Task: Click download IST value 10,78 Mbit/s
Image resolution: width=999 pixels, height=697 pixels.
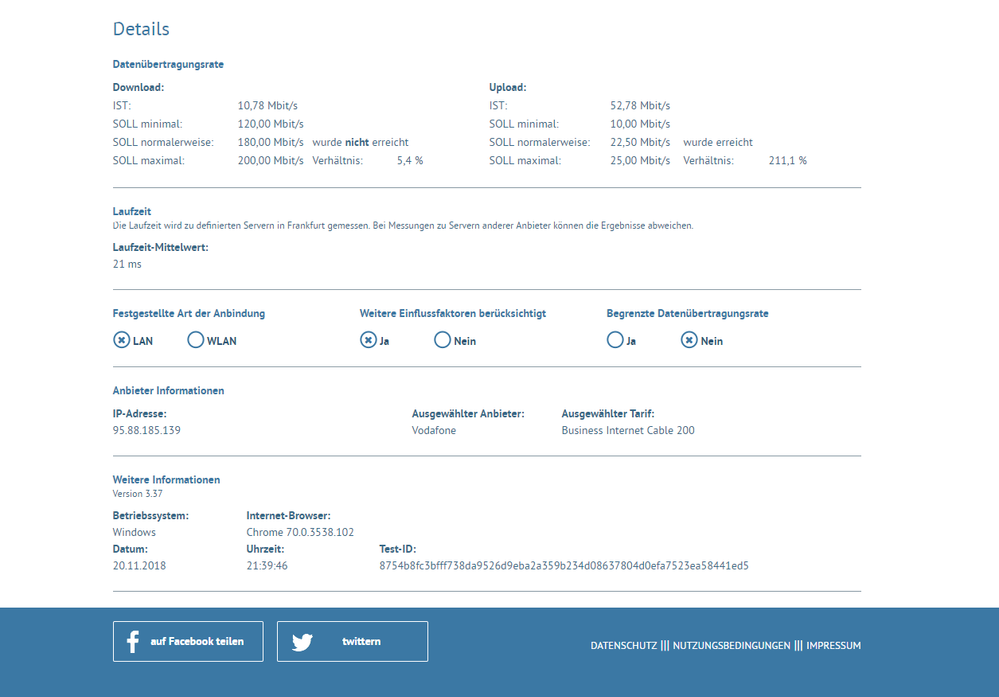Action: click(x=268, y=106)
